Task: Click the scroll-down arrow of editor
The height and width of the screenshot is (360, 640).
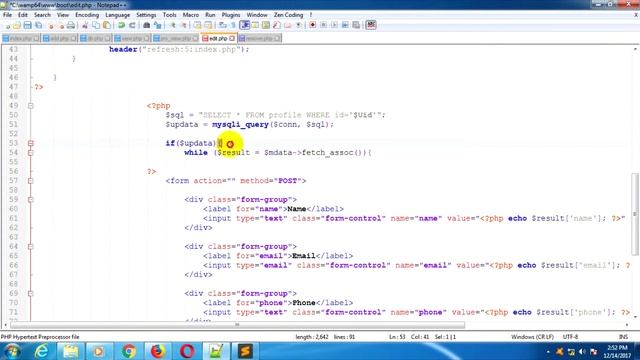Action: pyautogui.click(x=635, y=317)
